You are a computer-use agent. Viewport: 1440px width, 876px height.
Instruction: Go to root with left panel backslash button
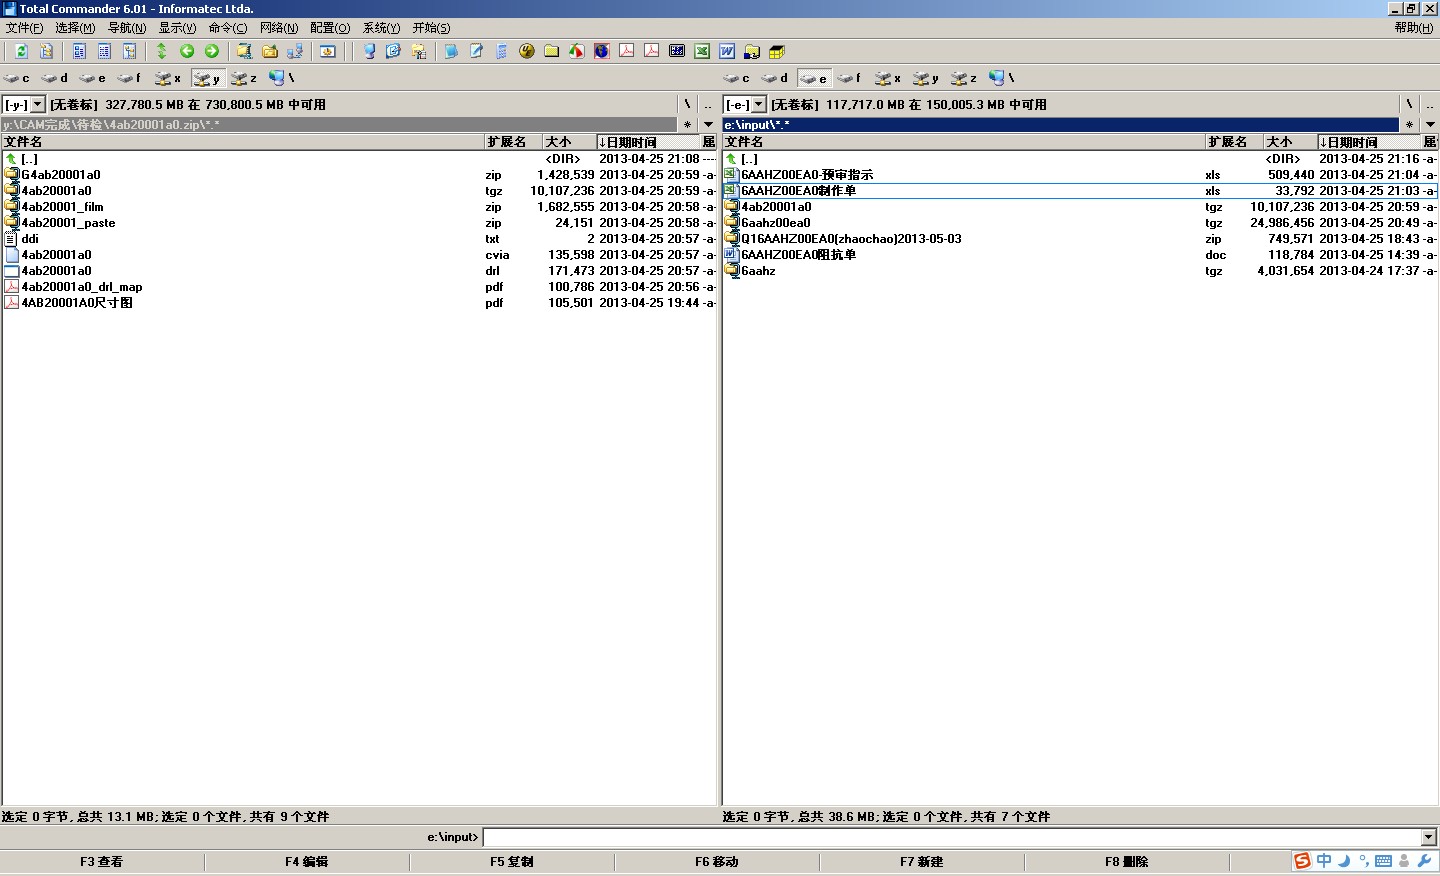coord(687,104)
